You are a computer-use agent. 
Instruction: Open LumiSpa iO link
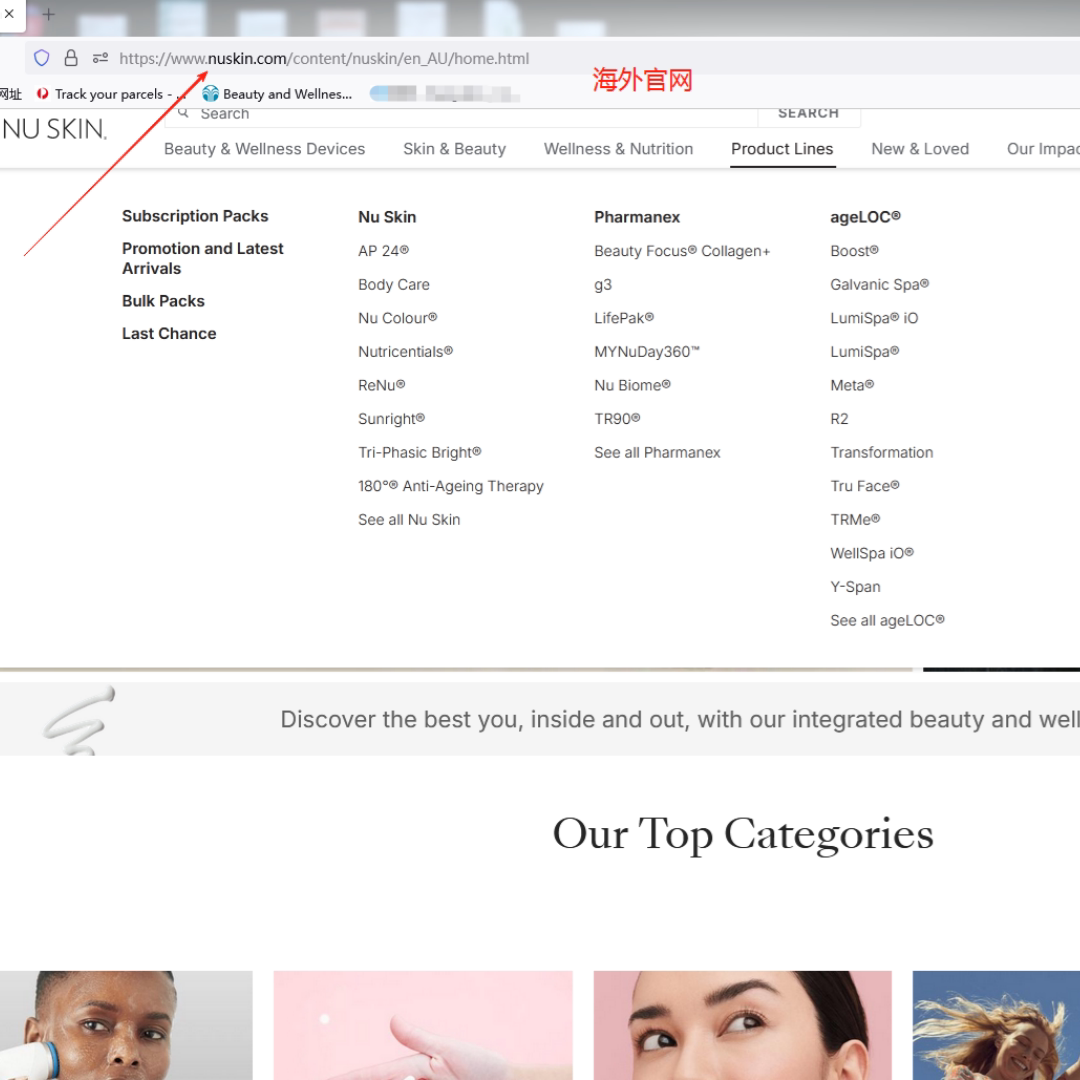click(x=874, y=318)
